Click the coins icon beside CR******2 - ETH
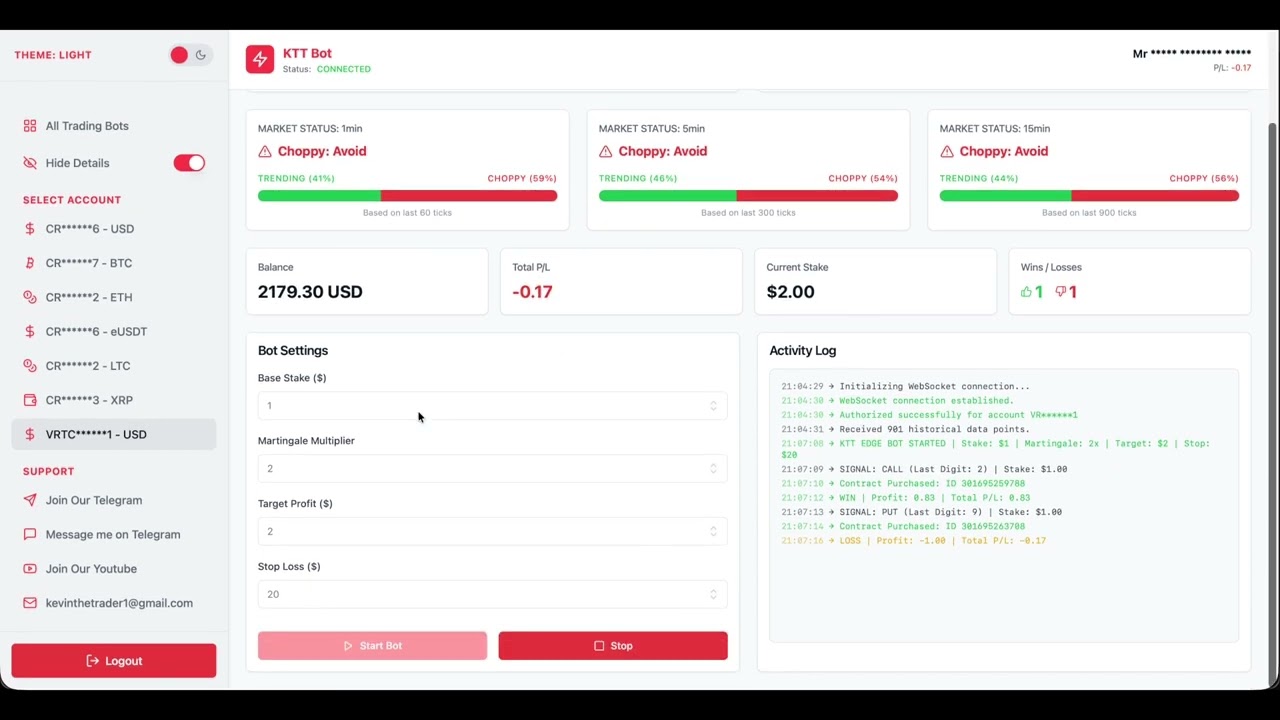Screen dimensions: 1280x720 pyautogui.click(x=30, y=297)
